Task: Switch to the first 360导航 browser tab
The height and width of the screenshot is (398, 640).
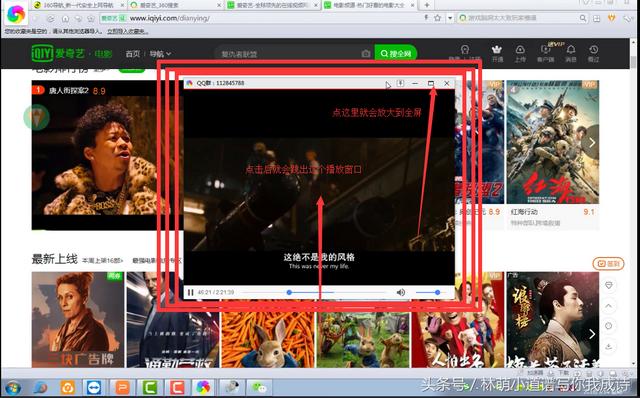Action: (78, 5)
